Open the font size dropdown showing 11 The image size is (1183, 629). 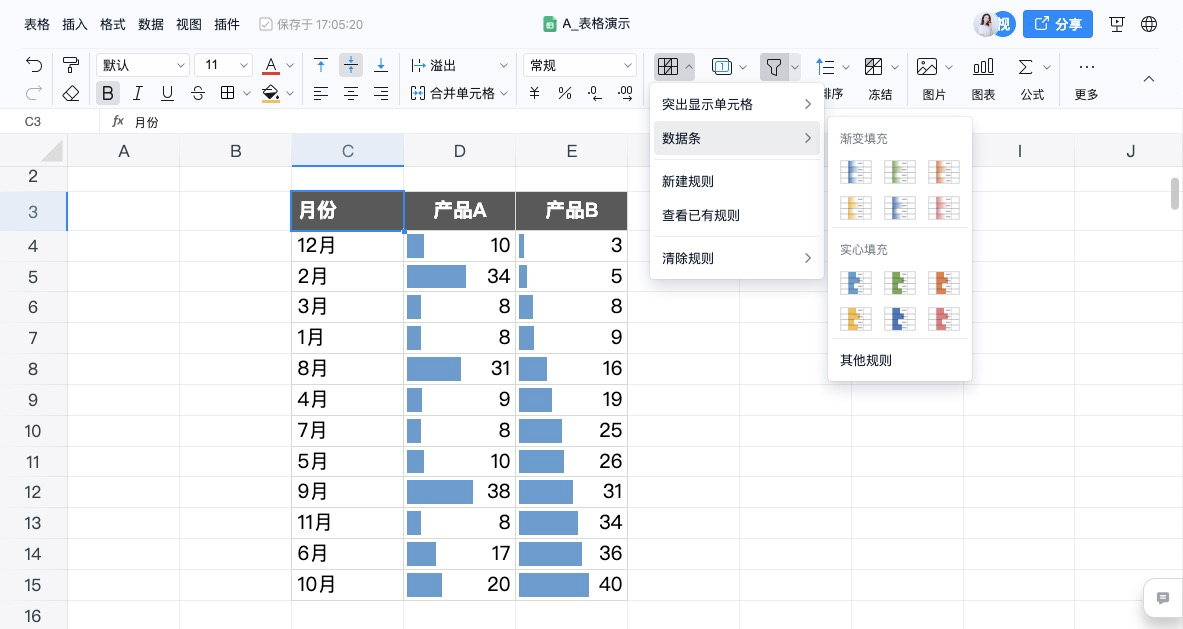point(223,64)
